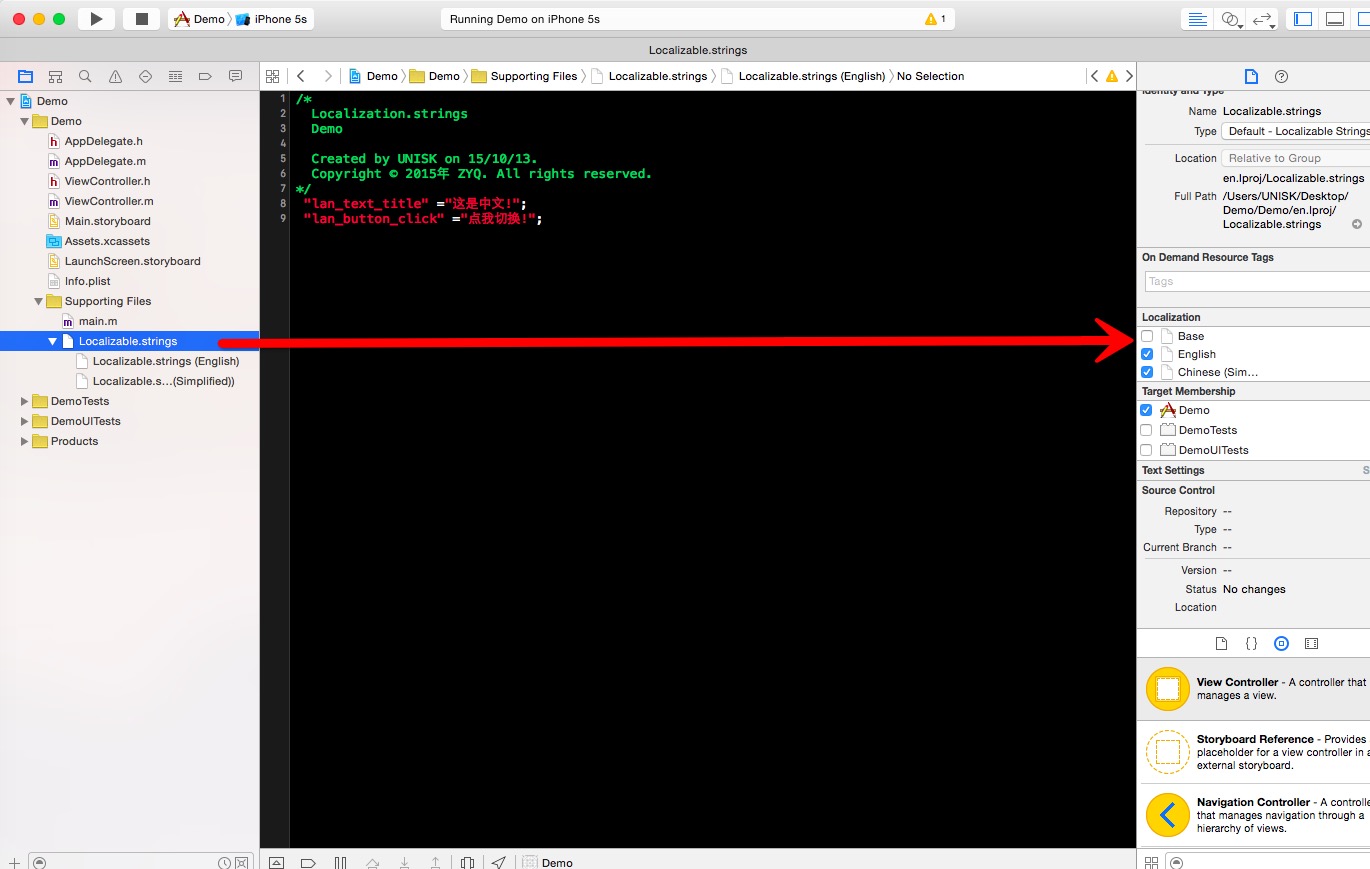Expand the DemoUITests group

tap(25, 421)
